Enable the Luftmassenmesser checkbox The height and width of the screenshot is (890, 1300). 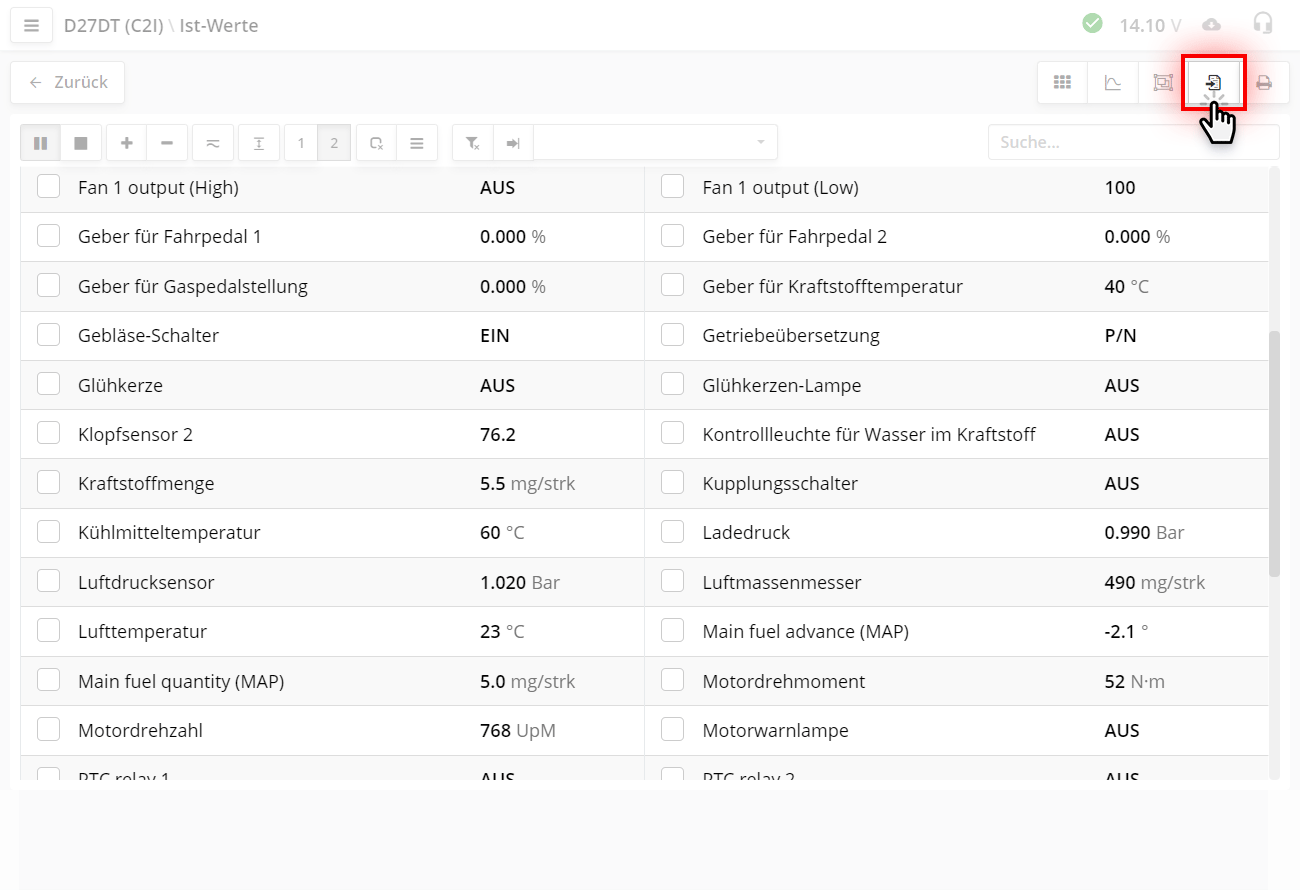pos(673,581)
